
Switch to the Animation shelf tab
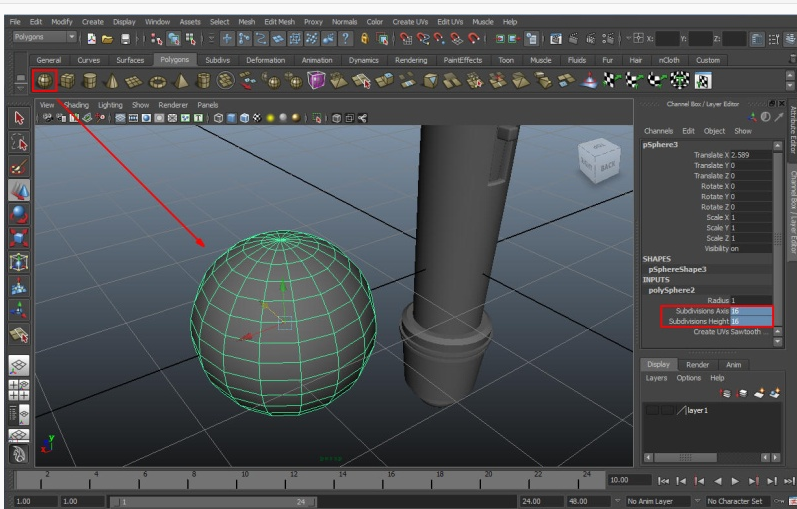coord(317,60)
